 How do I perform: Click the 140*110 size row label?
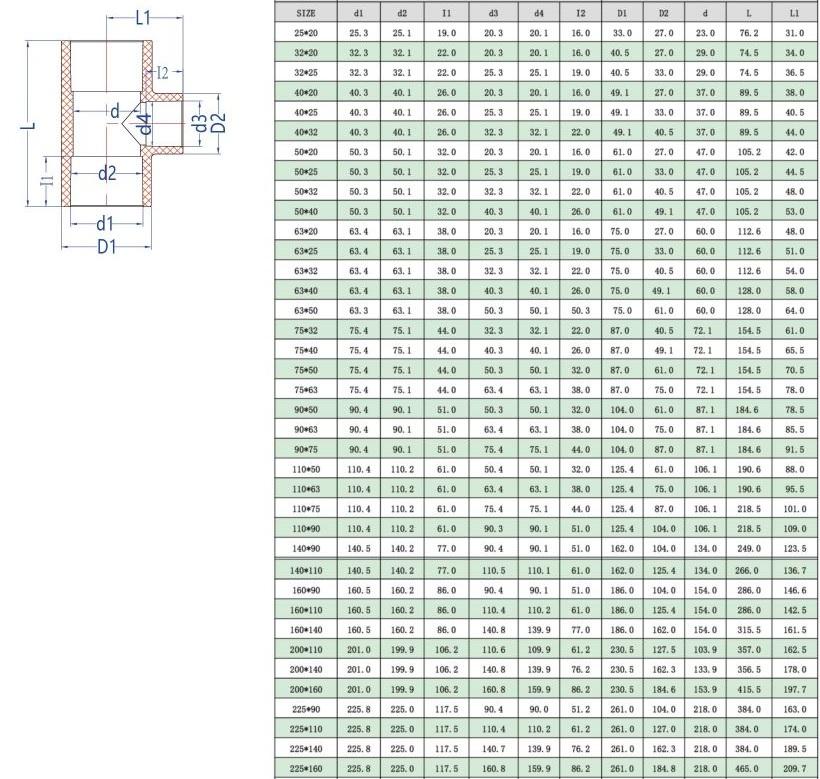click(307, 568)
